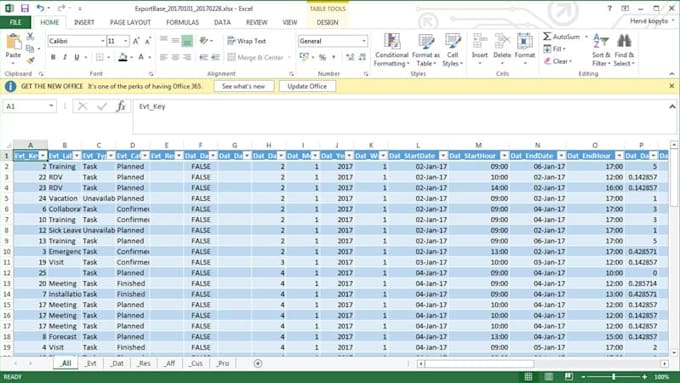Select column L header
The height and width of the screenshot is (383, 680).
(418, 145)
